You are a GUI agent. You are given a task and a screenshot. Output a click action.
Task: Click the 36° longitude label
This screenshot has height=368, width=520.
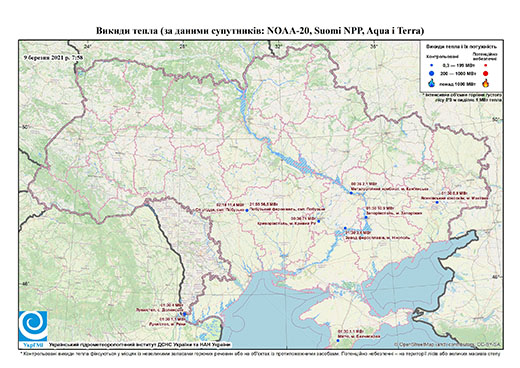tap(374, 46)
